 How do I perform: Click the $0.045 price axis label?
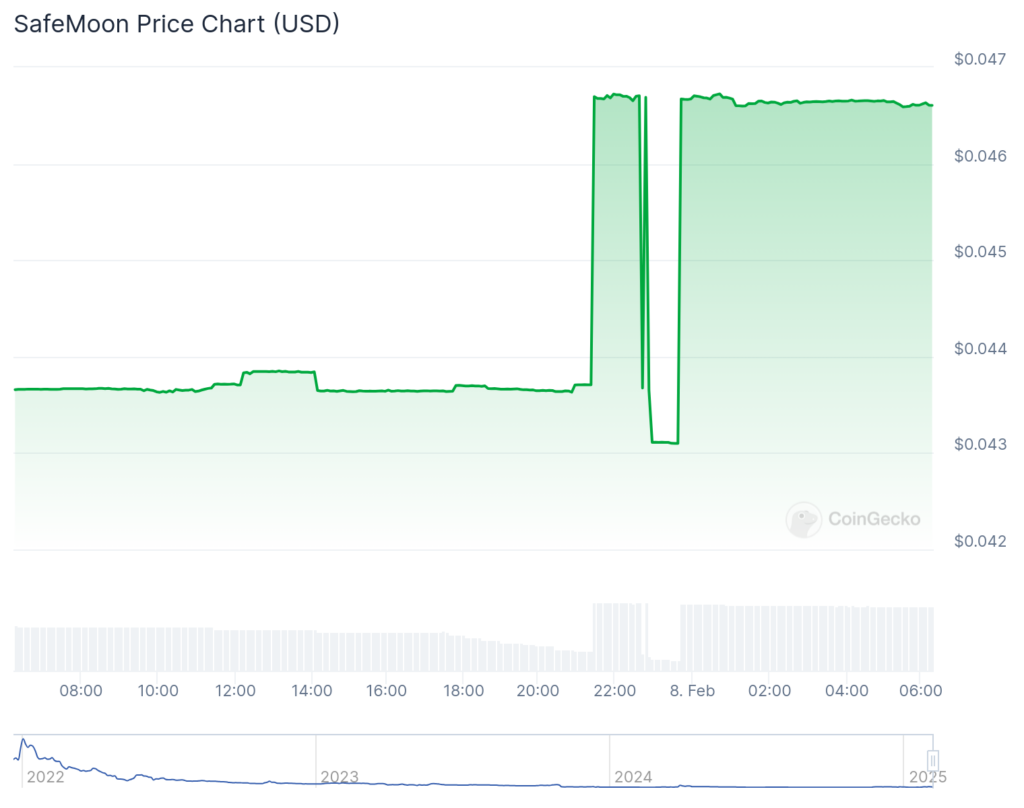click(x=980, y=251)
